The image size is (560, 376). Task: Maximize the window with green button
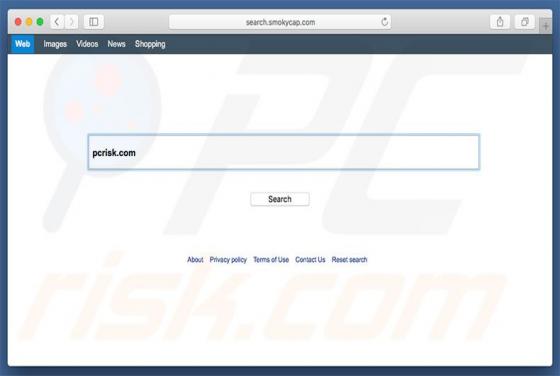[40, 22]
